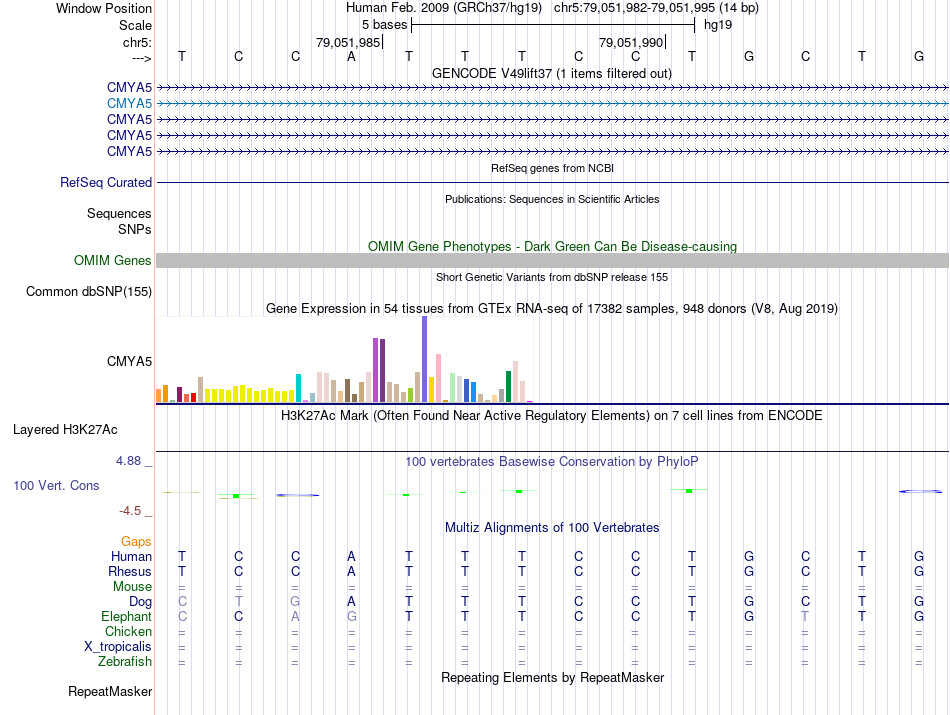Click the Multiz Alignments of 100 Vertebrates title

(552, 527)
